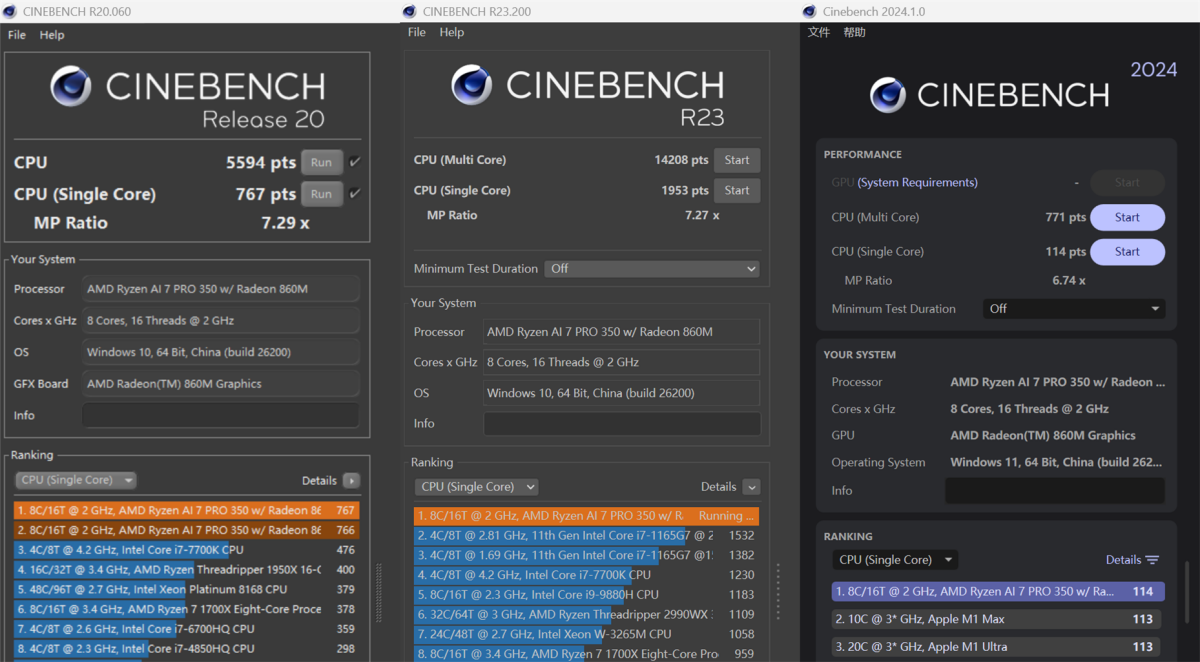Select the i7-1165G7 row scoring 1532 in R23

pyautogui.click(x=587, y=536)
